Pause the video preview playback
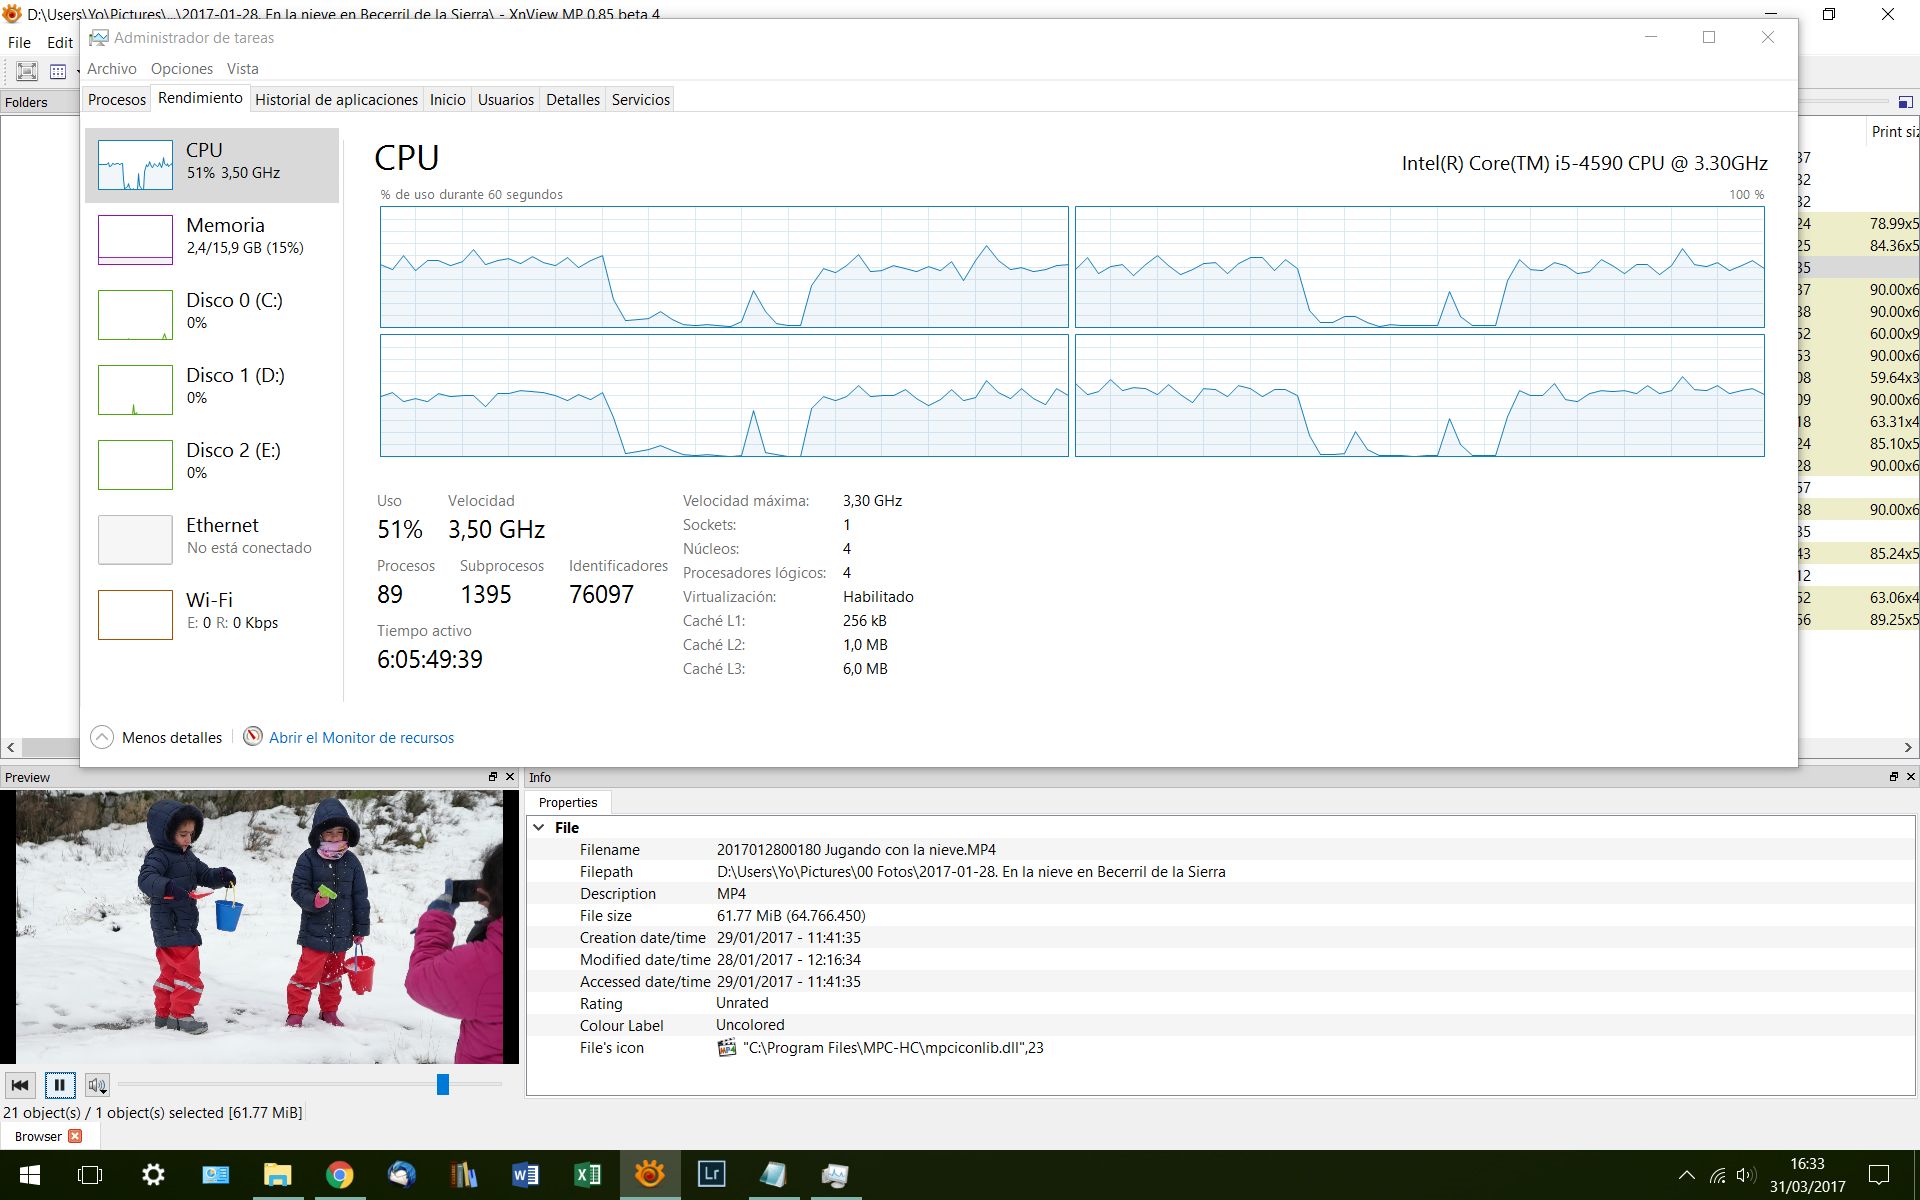This screenshot has height=1200, width=1920. (x=60, y=1085)
